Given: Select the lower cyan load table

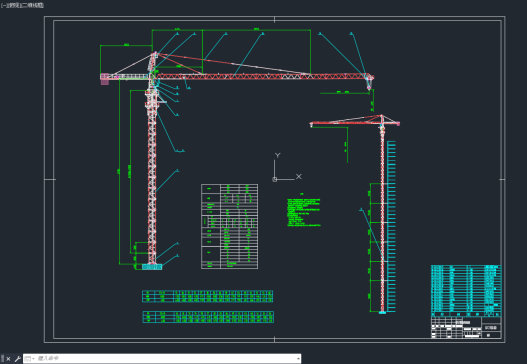Looking at the screenshot, I should click(208, 317).
